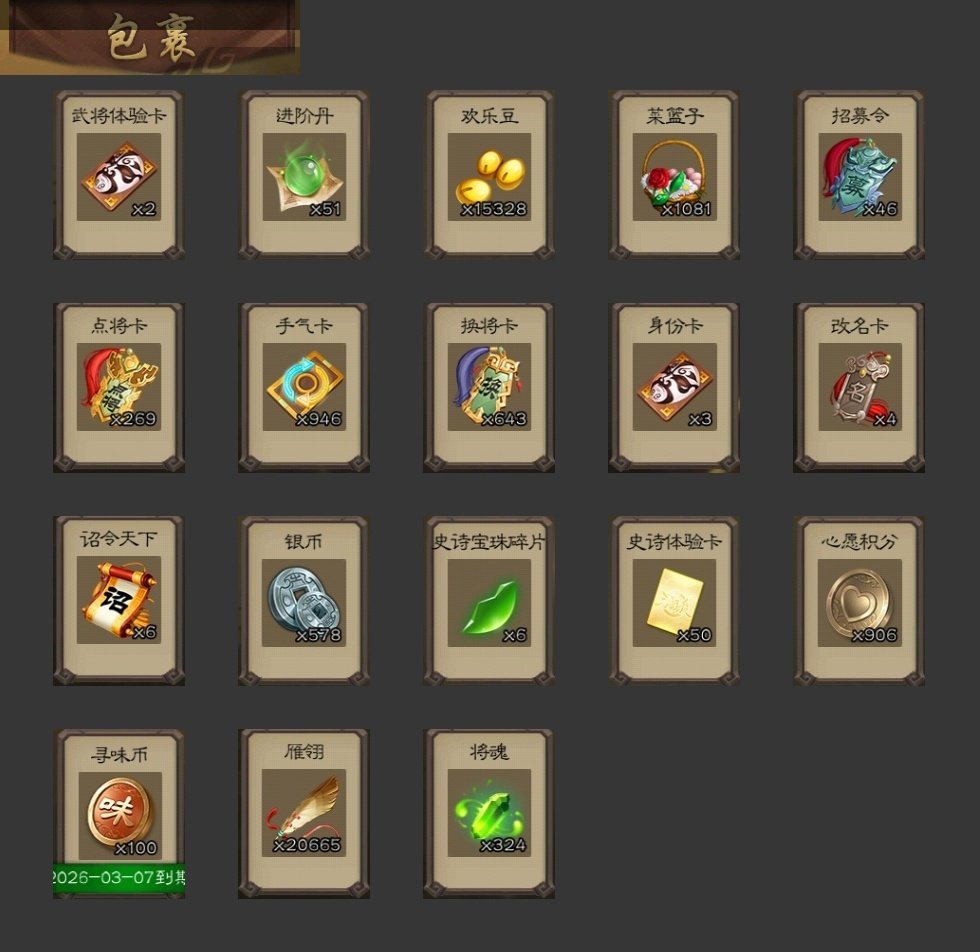Image resolution: width=980 pixels, height=952 pixels.
Task: Select the 点将卡 item with red tassel
Action: (119, 388)
